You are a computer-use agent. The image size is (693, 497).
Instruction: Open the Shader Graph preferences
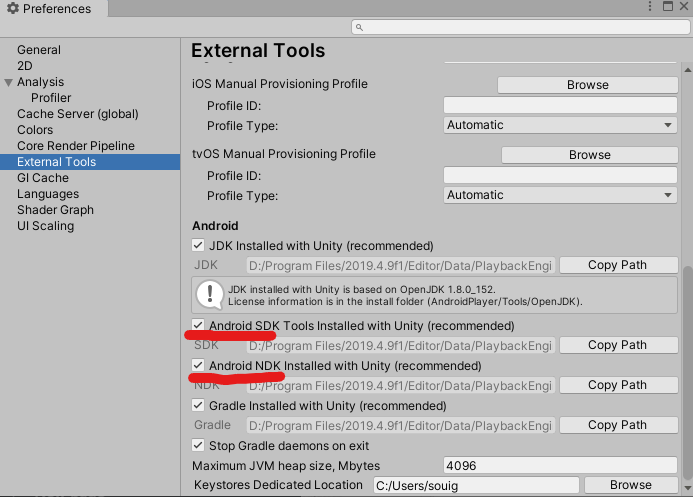pos(55,210)
